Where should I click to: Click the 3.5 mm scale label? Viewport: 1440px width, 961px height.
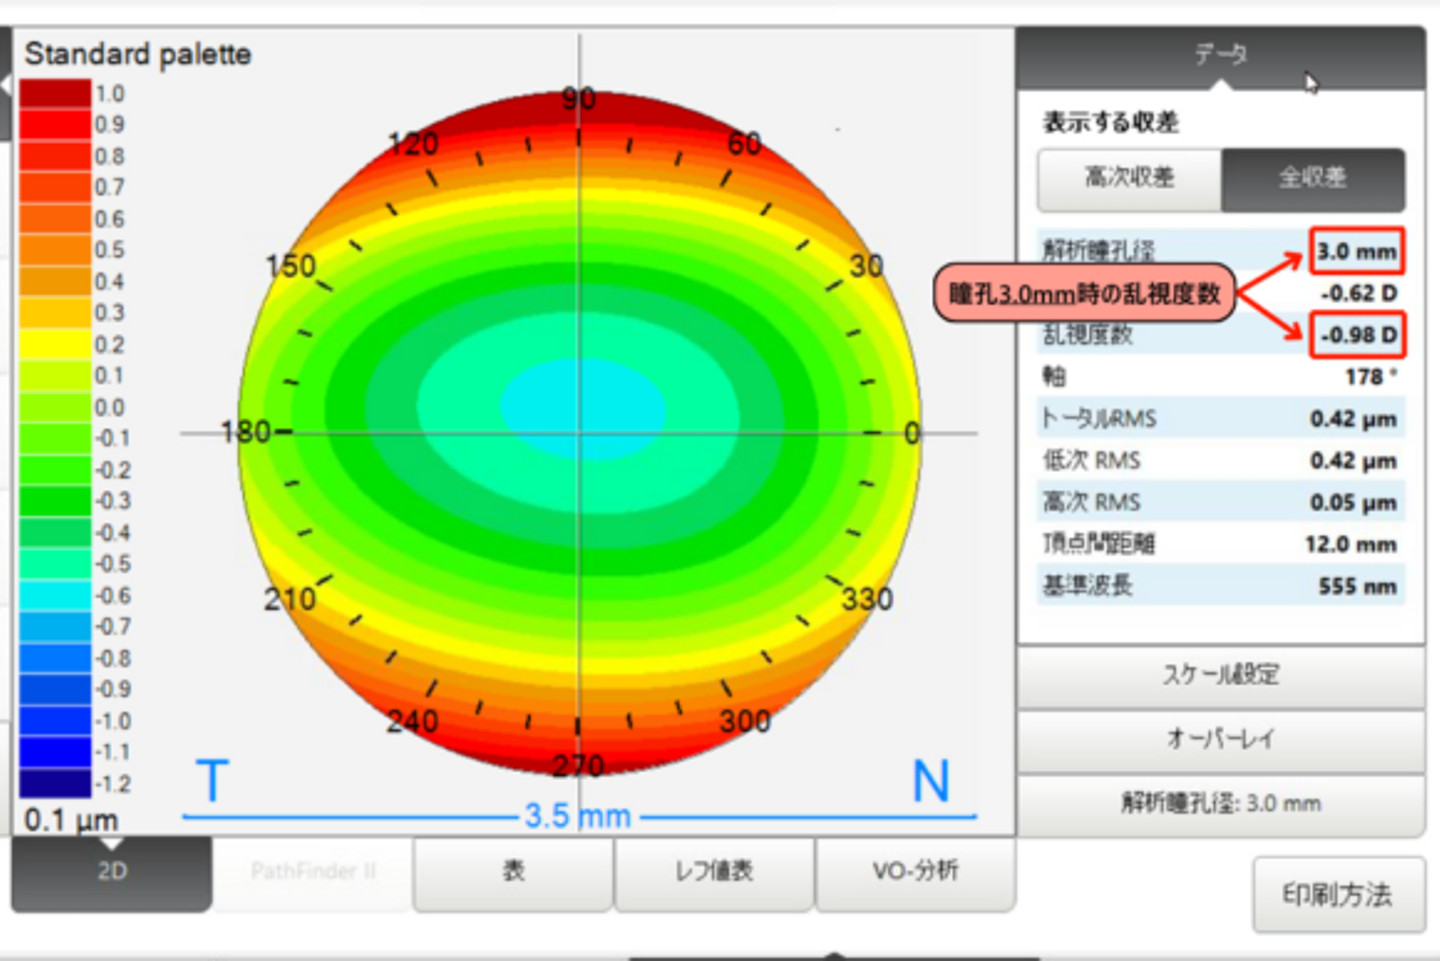pos(578,817)
